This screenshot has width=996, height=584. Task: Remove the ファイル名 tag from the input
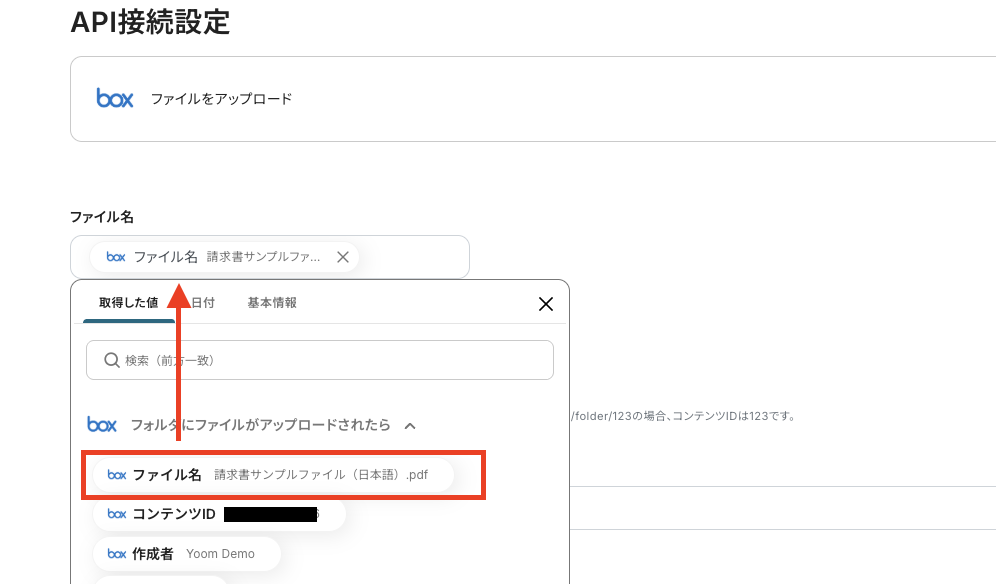342,256
